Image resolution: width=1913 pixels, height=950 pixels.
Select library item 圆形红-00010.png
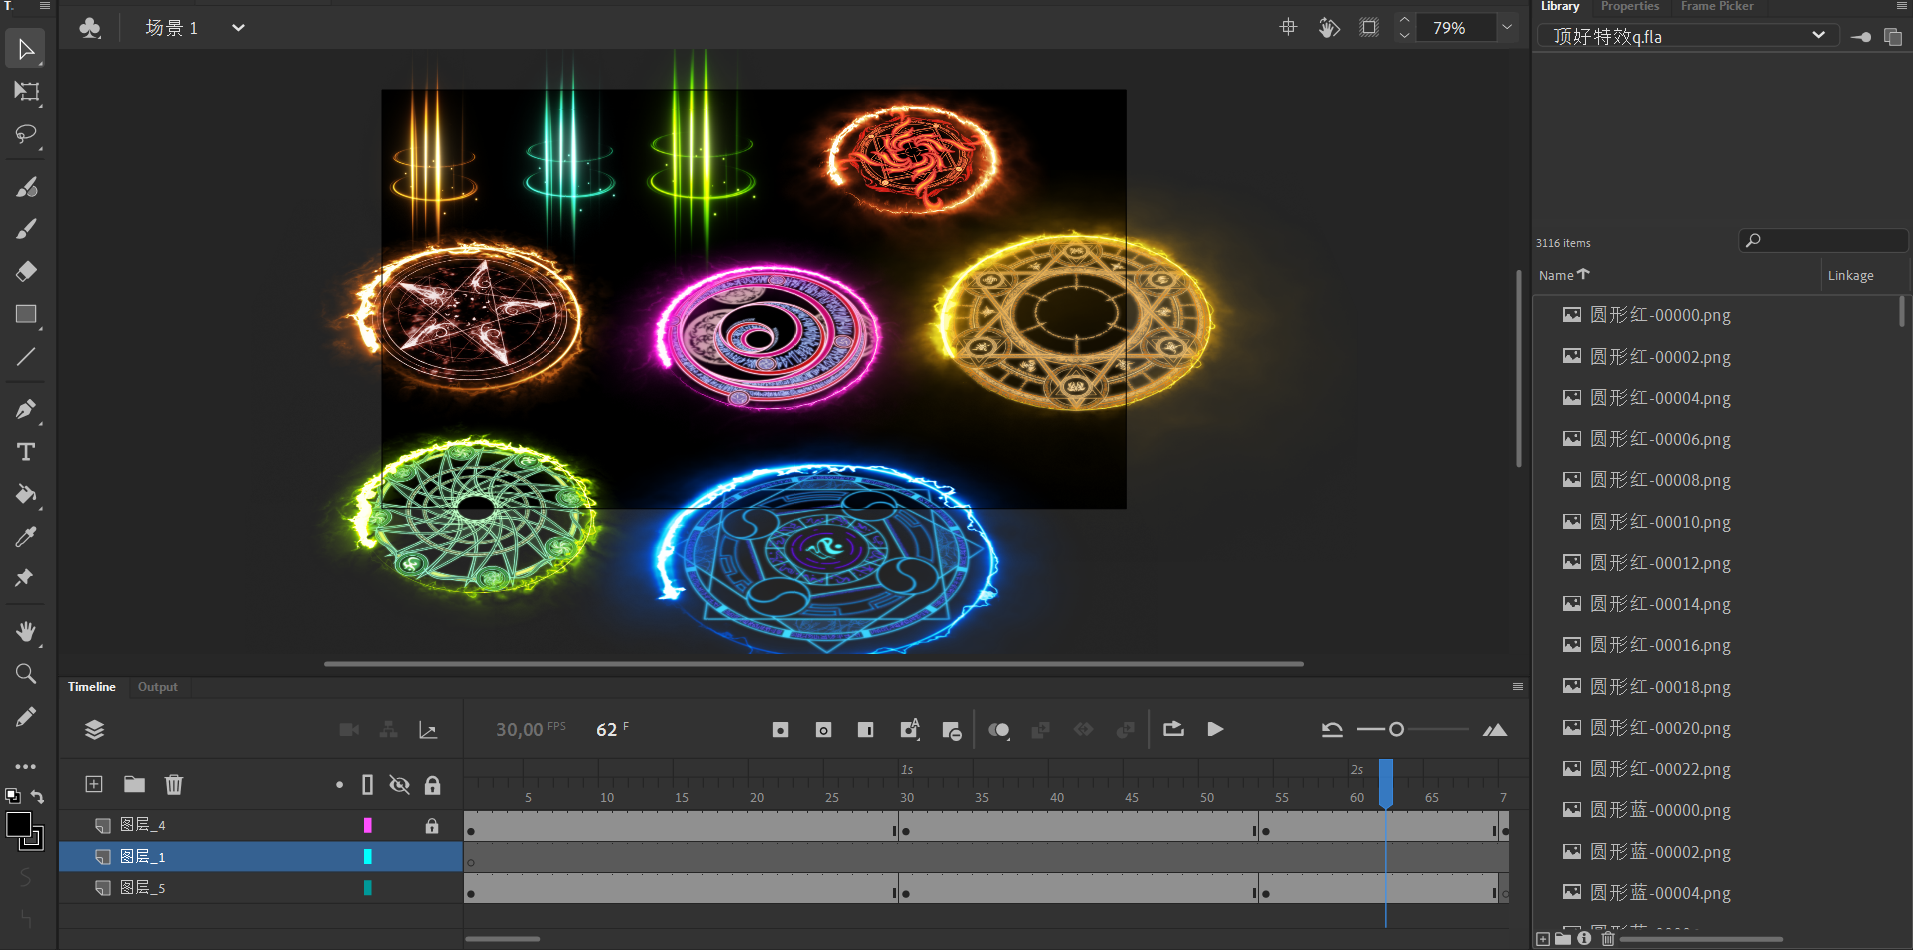[1660, 522]
